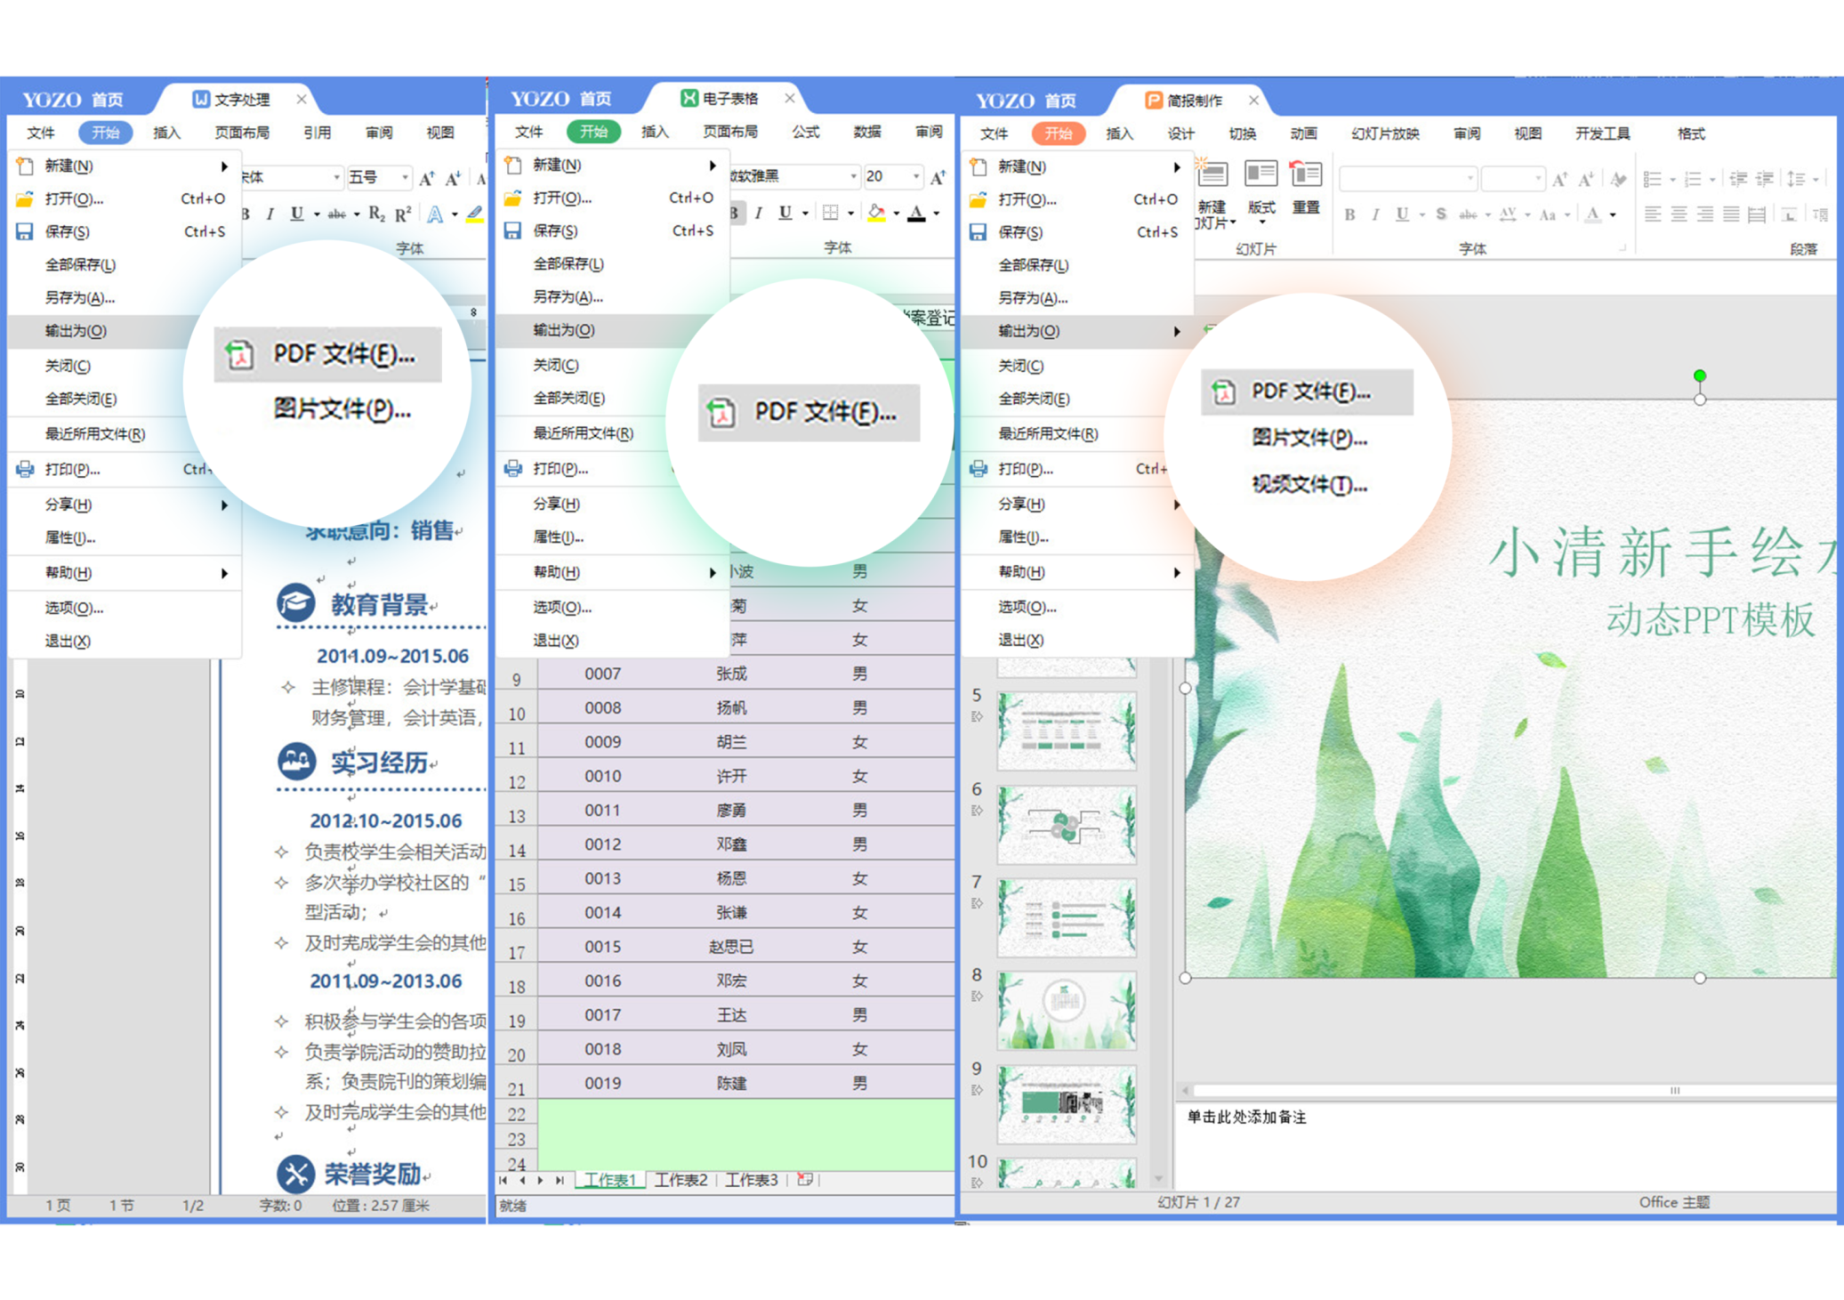This screenshot has height=1300, width=1844.
Task: Click PDF file option in spreadsheet callout
Action: [x=808, y=412]
